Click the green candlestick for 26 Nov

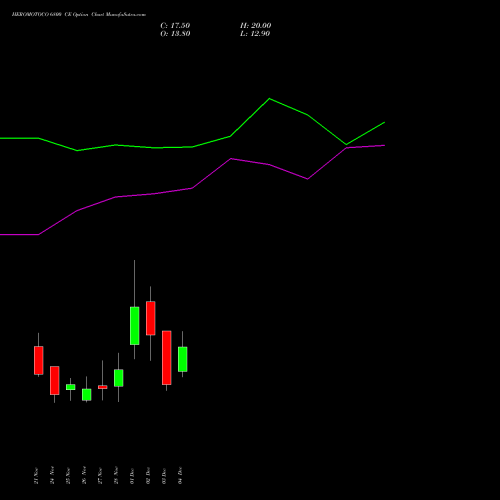pos(87,395)
